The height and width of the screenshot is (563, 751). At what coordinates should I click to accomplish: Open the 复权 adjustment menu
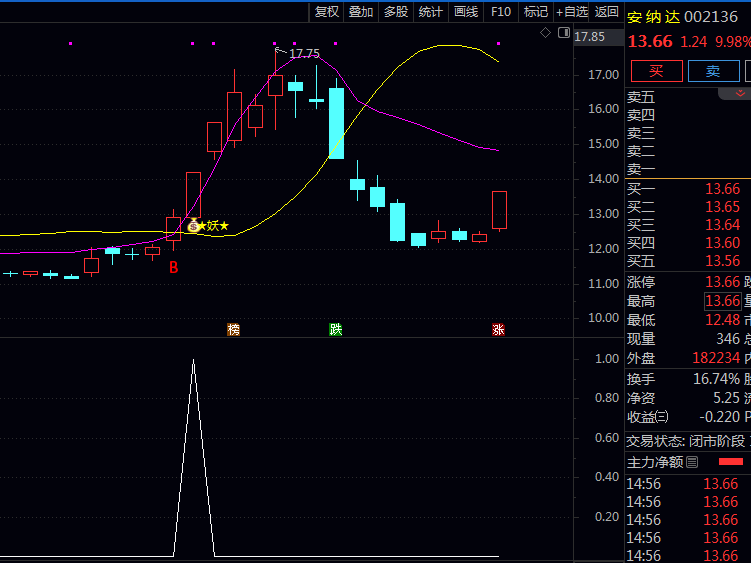pyautogui.click(x=327, y=11)
